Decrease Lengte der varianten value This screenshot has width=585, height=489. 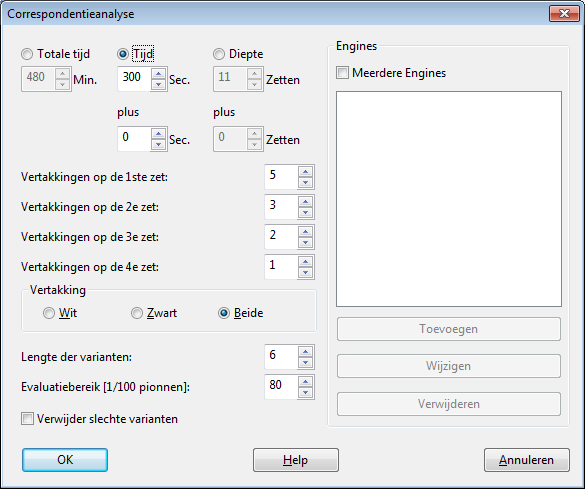pos(306,363)
